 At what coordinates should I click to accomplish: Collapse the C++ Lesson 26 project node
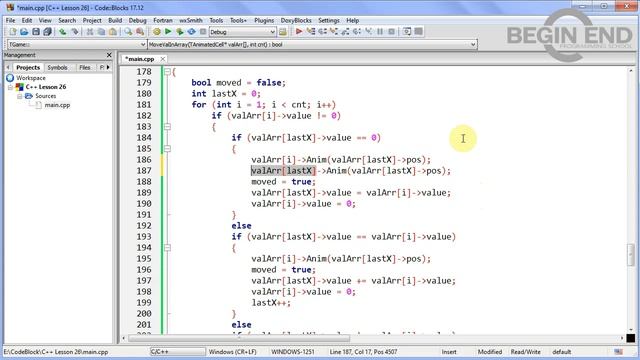point(11,87)
